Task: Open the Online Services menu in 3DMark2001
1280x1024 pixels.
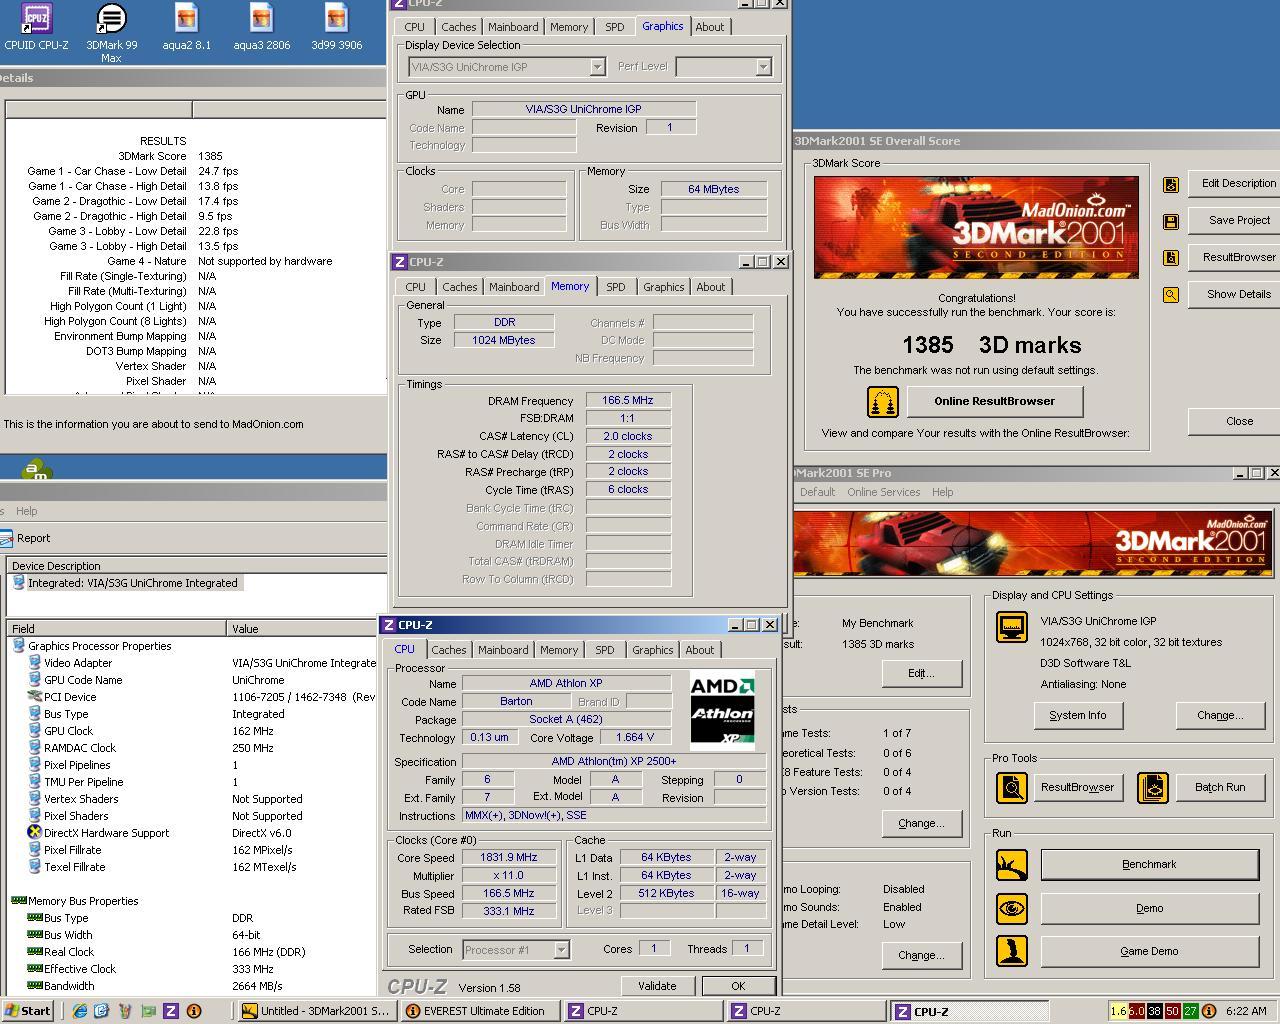Action: point(883,492)
